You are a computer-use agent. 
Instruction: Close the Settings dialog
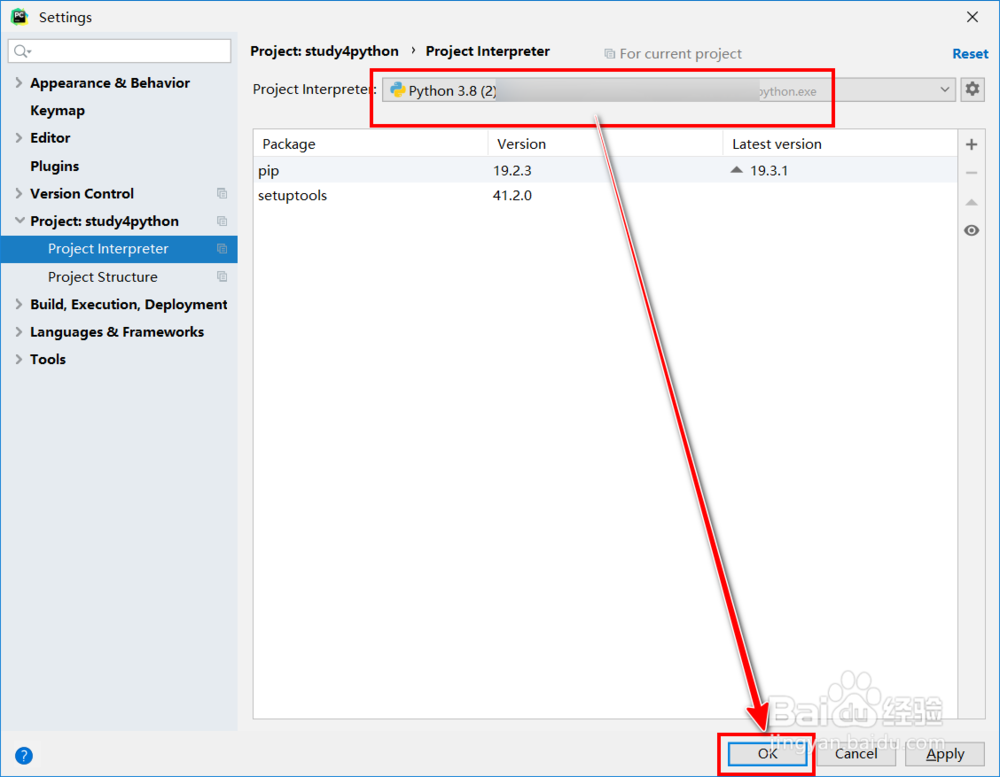[972, 17]
